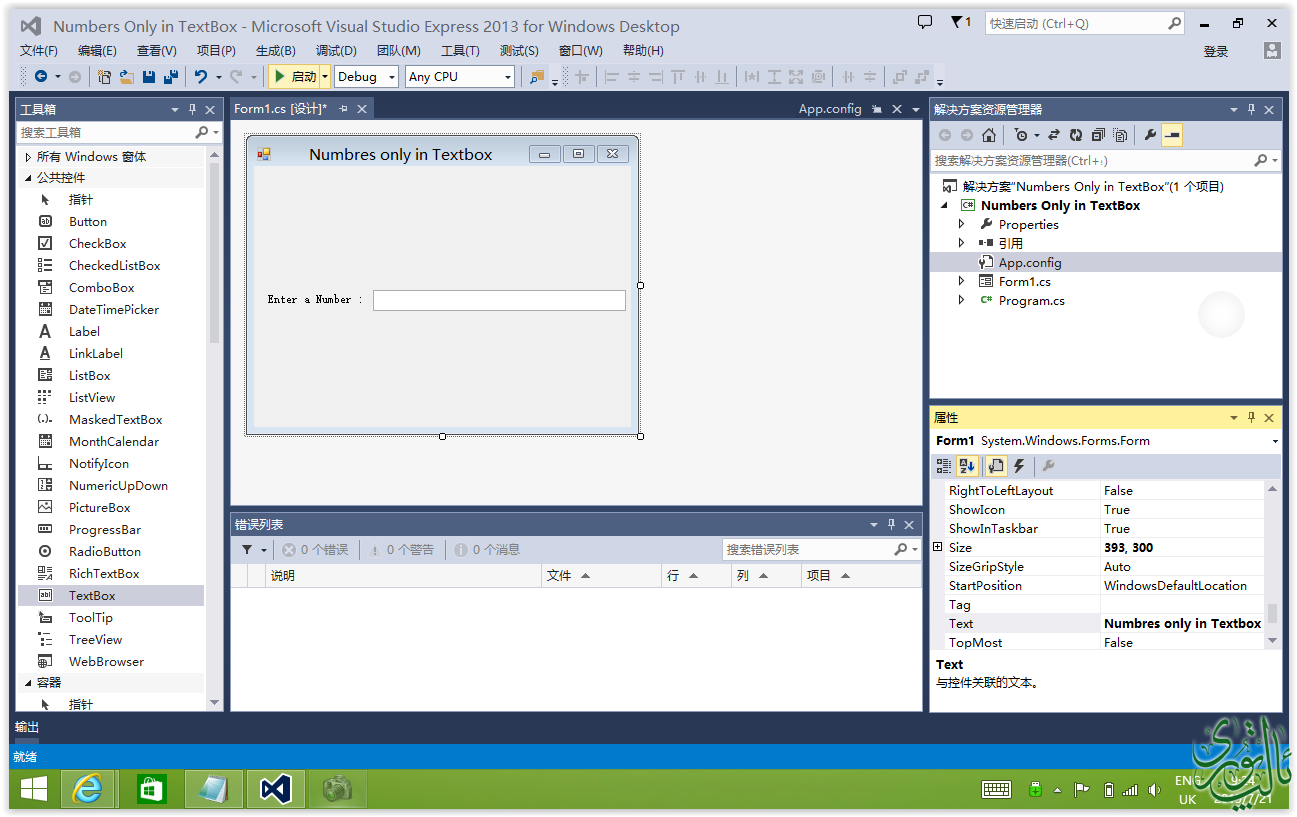Click the Undo arrow icon in toolbar

coord(201,77)
